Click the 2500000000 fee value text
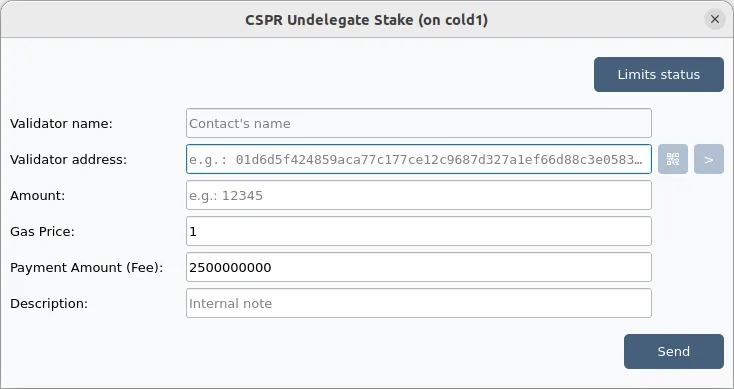 [230, 268]
